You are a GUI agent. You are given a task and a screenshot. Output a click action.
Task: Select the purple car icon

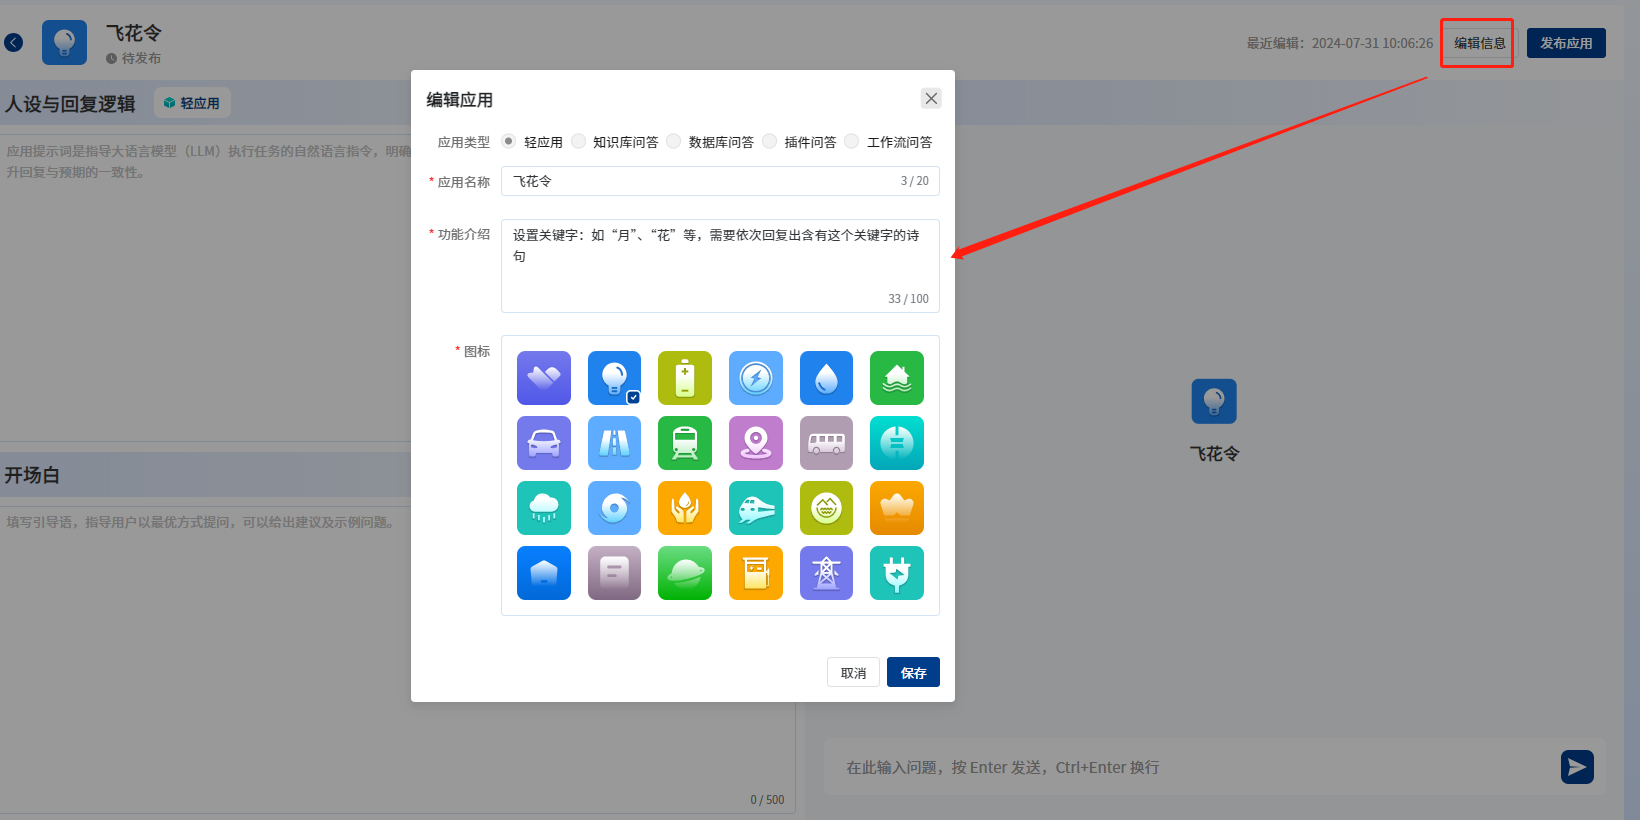(544, 443)
